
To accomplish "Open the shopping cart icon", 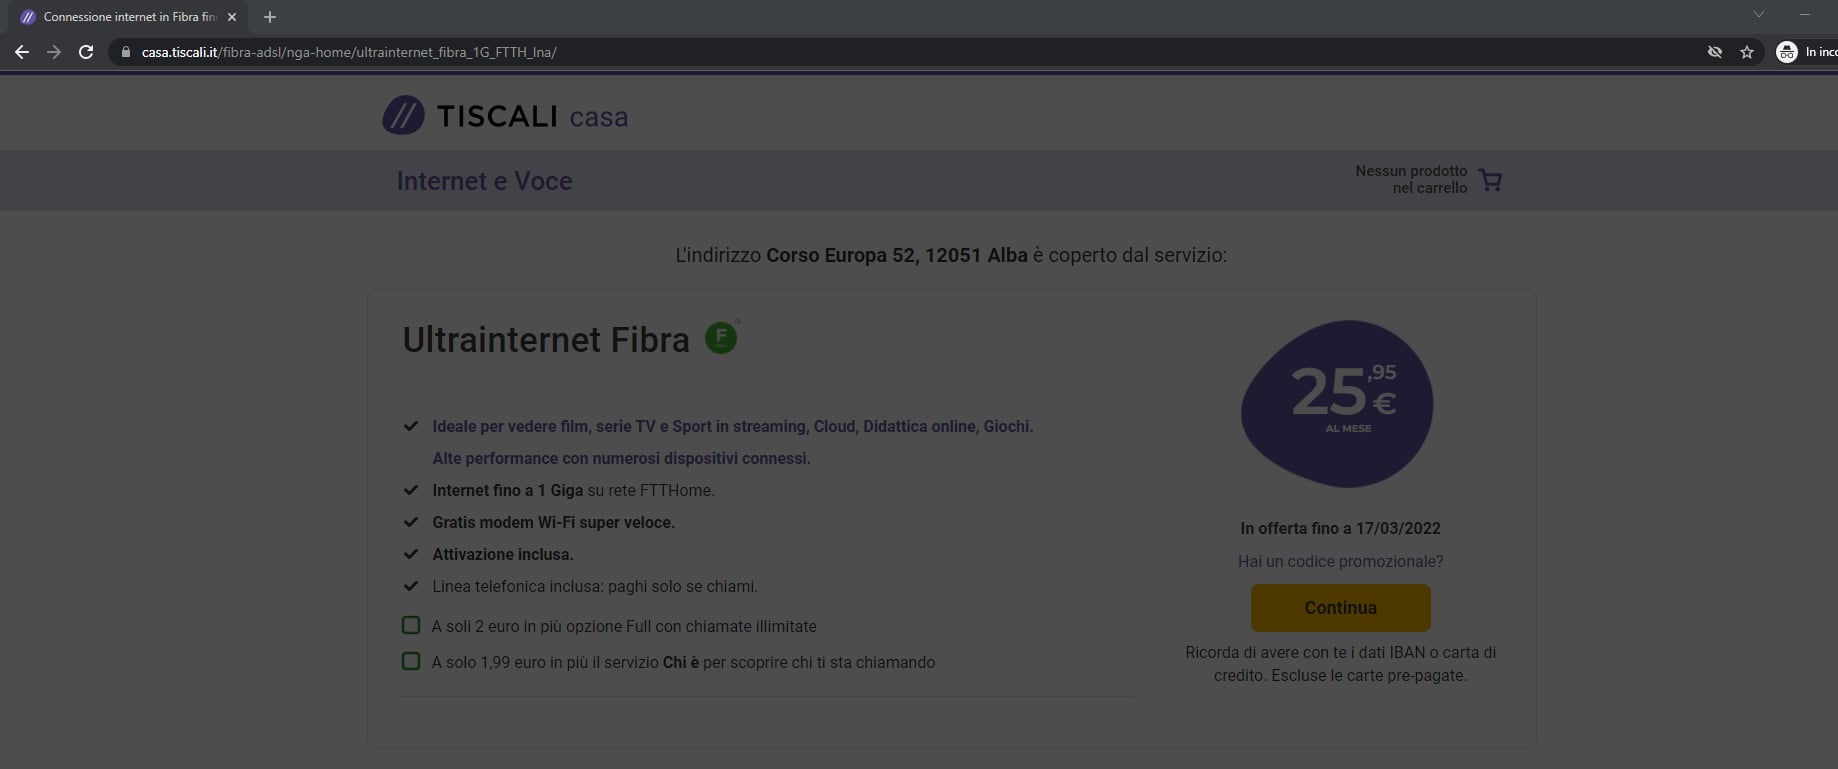I will click(x=1490, y=180).
